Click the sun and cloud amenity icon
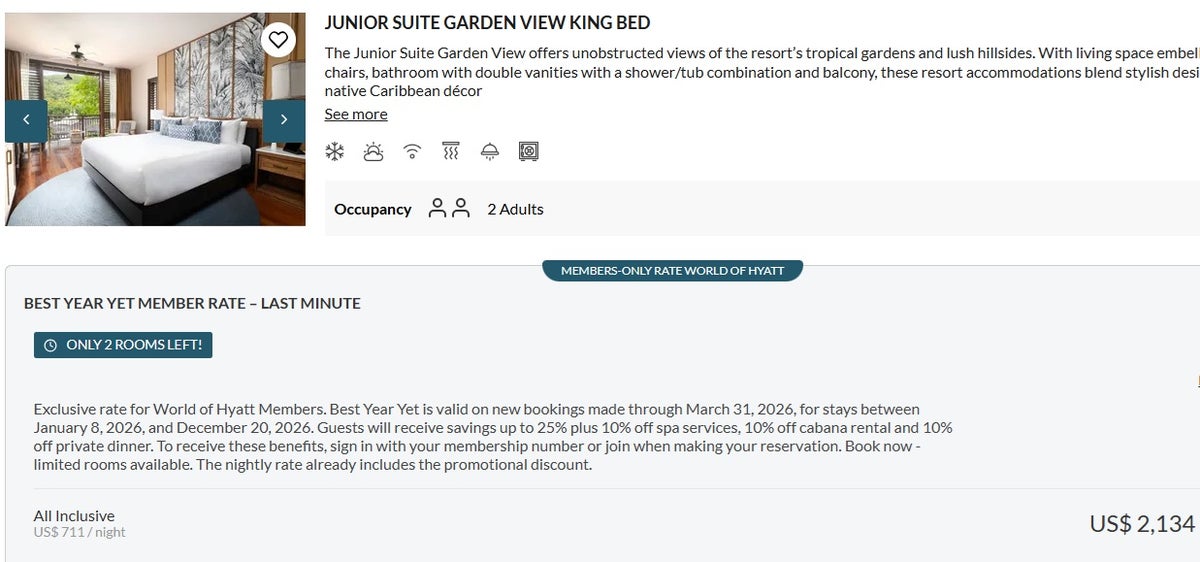This screenshot has height=562, width=1200. [373, 152]
